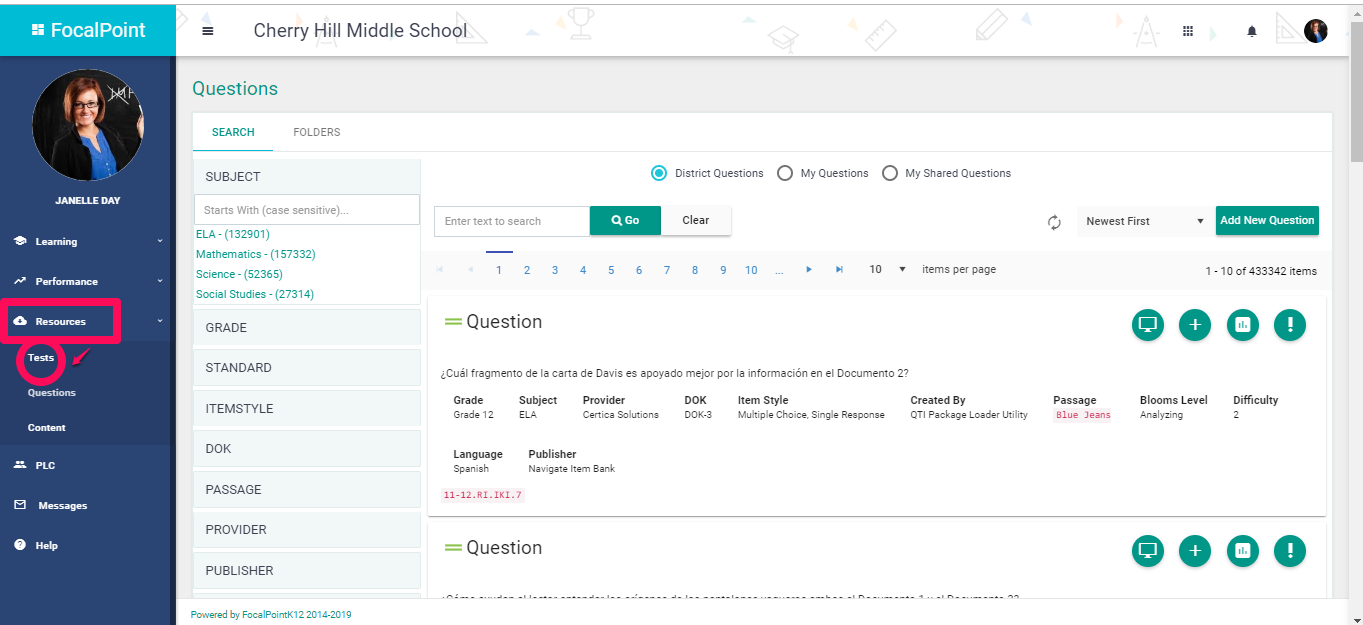Click the hamburger menu icon in header

208,31
